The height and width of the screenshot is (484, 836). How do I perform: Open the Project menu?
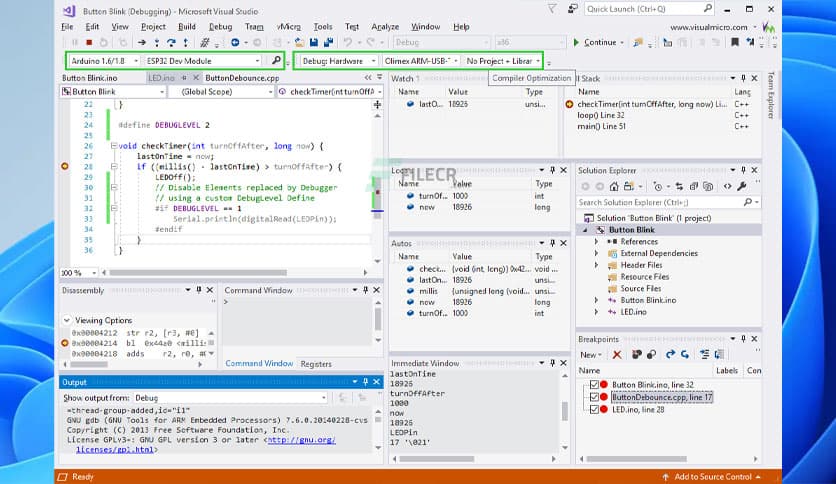(153, 27)
